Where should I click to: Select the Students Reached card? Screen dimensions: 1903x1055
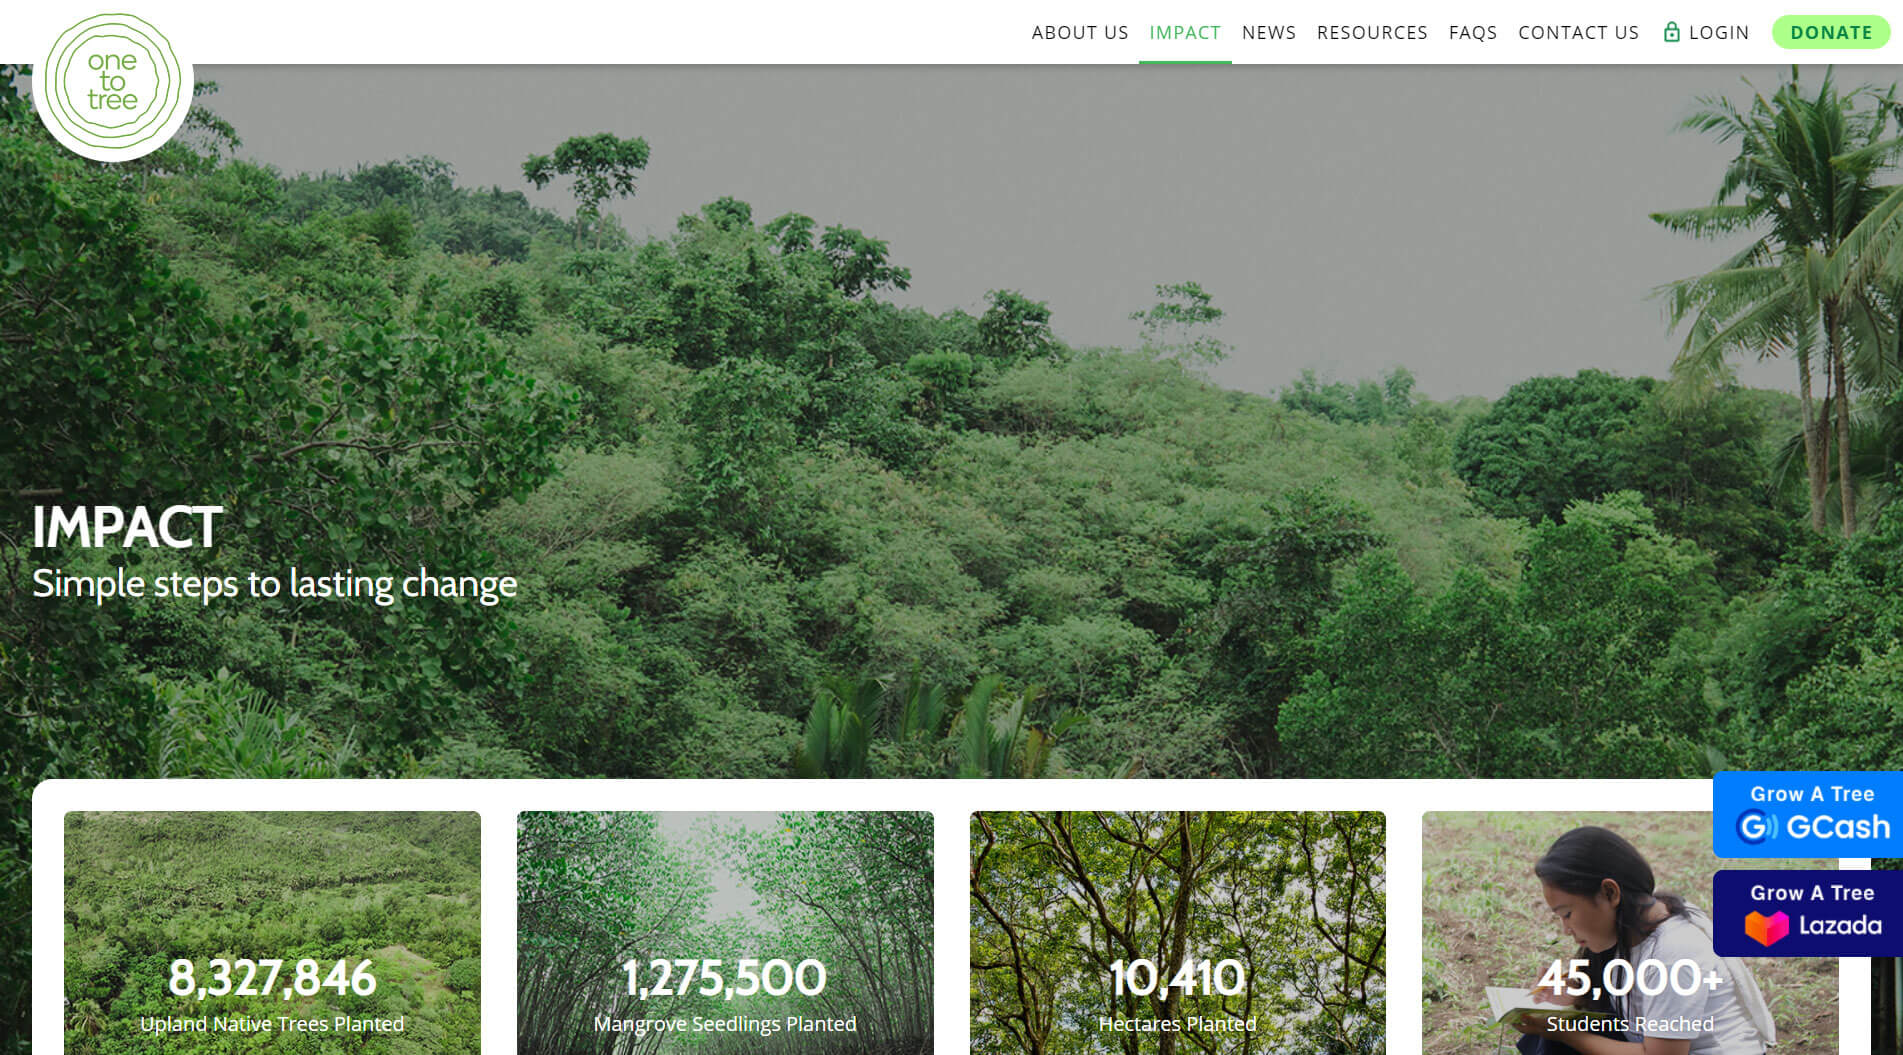pyautogui.click(x=1630, y=933)
